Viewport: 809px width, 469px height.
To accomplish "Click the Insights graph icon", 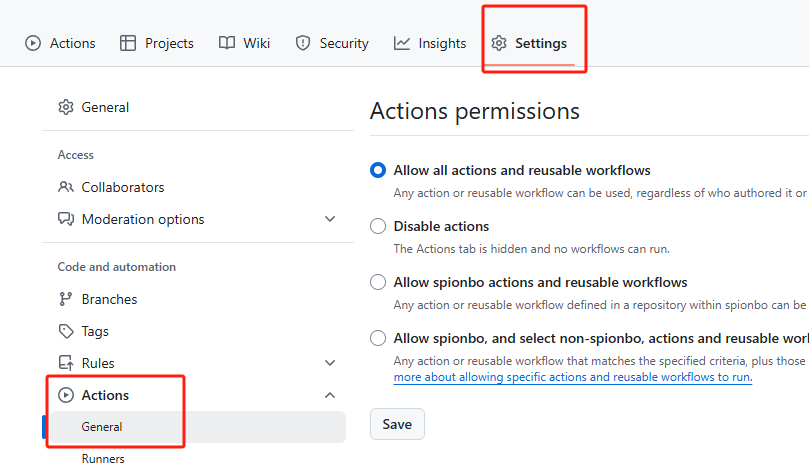I will pyautogui.click(x=402, y=43).
